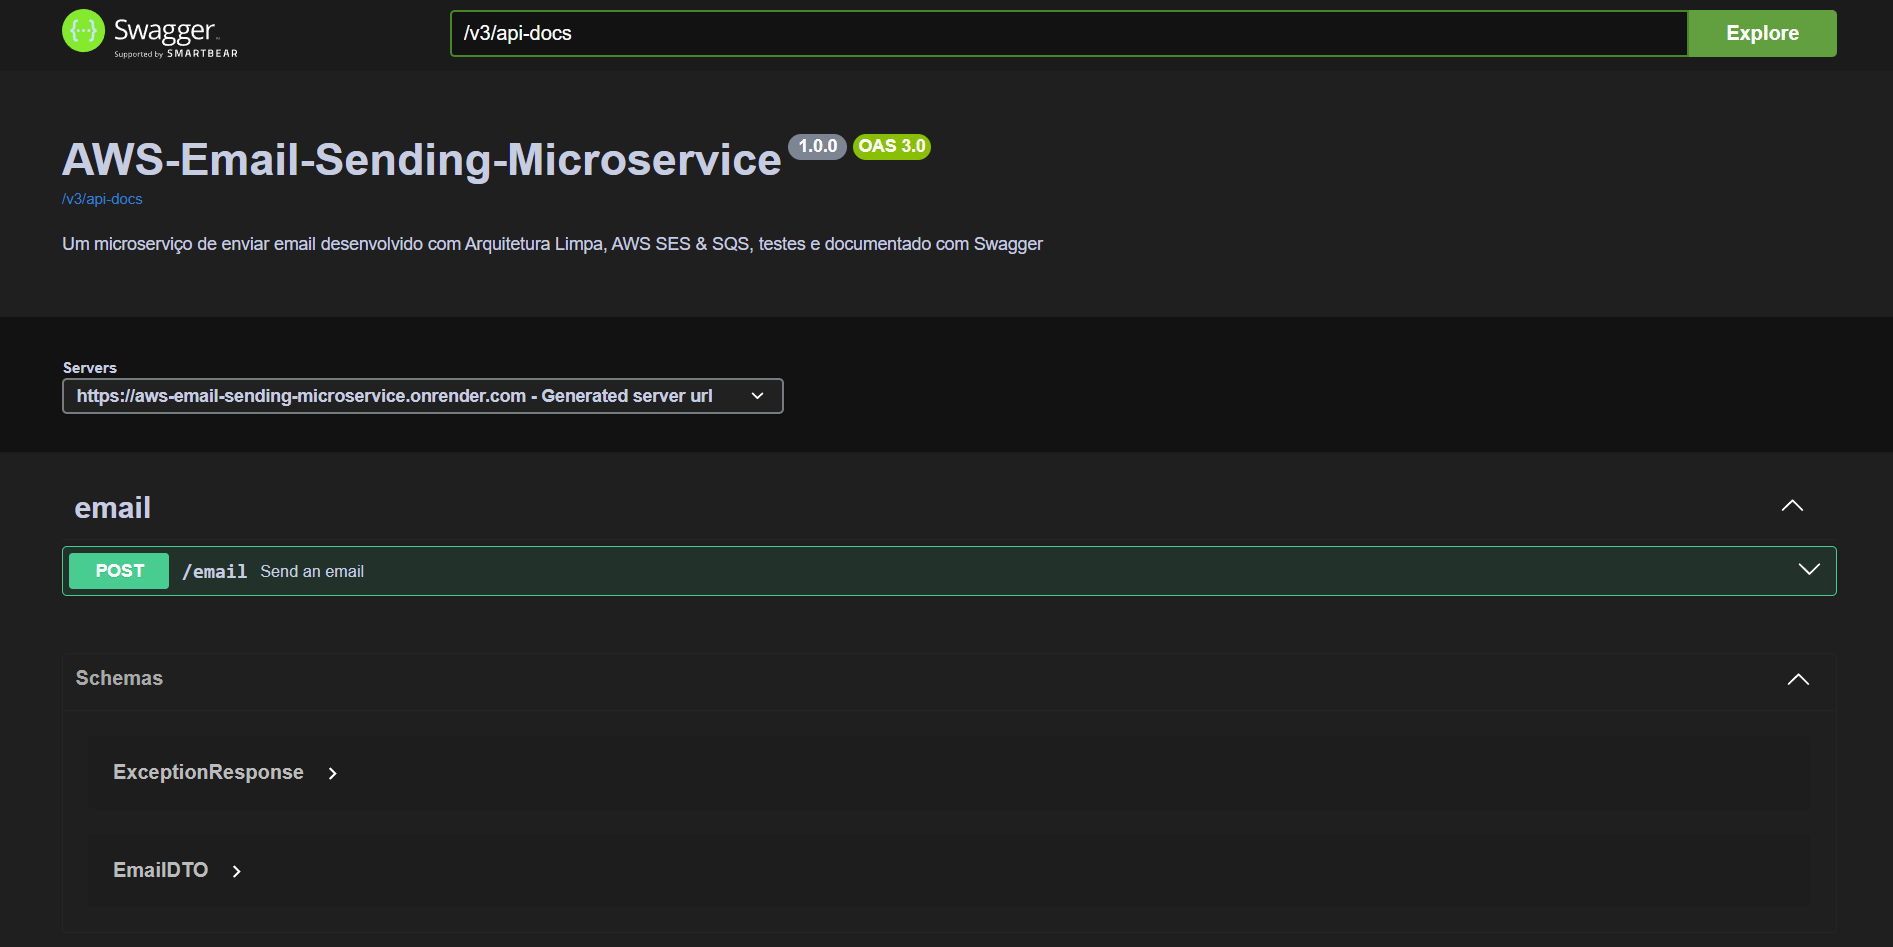
Task: Focus the /v3/api-docs URL input field
Action: 1069,33
